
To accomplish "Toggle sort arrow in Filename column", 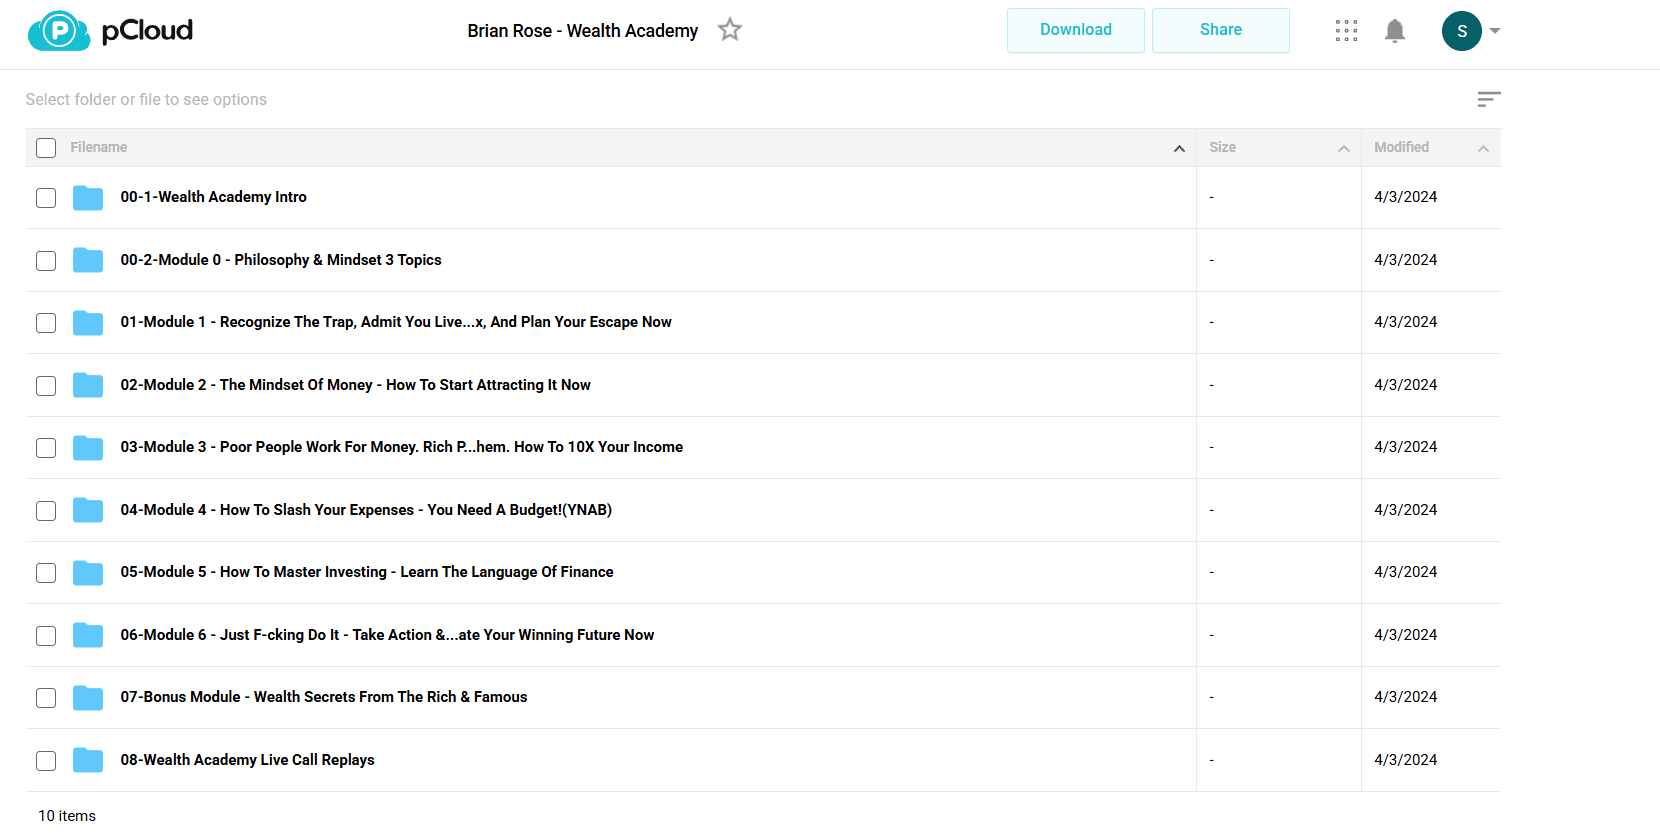I will pos(1180,148).
